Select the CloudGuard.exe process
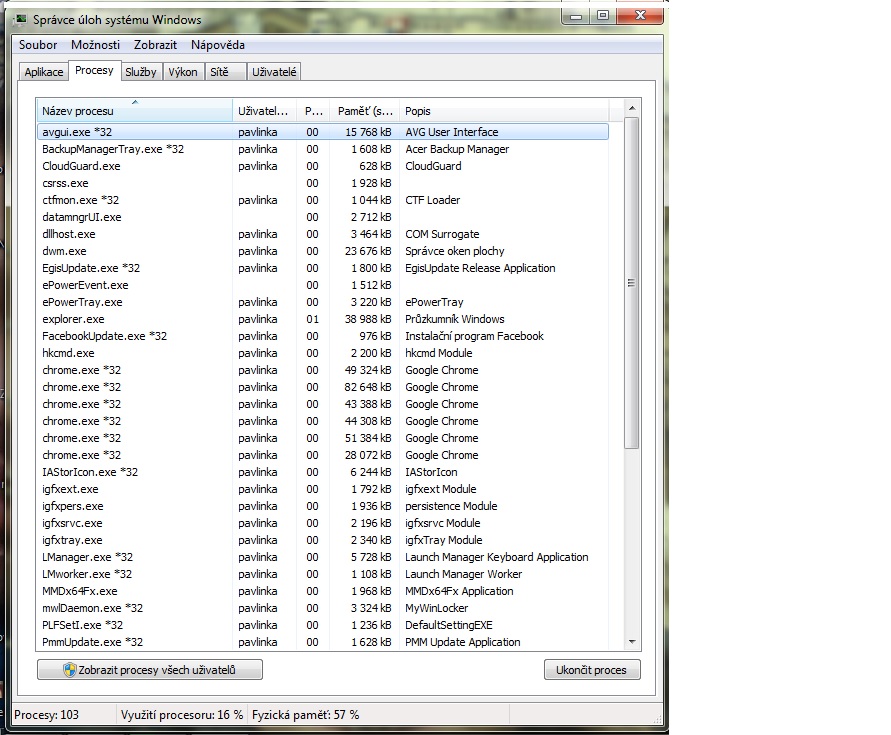The width and height of the screenshot is (891, 735). coord(323,166)
